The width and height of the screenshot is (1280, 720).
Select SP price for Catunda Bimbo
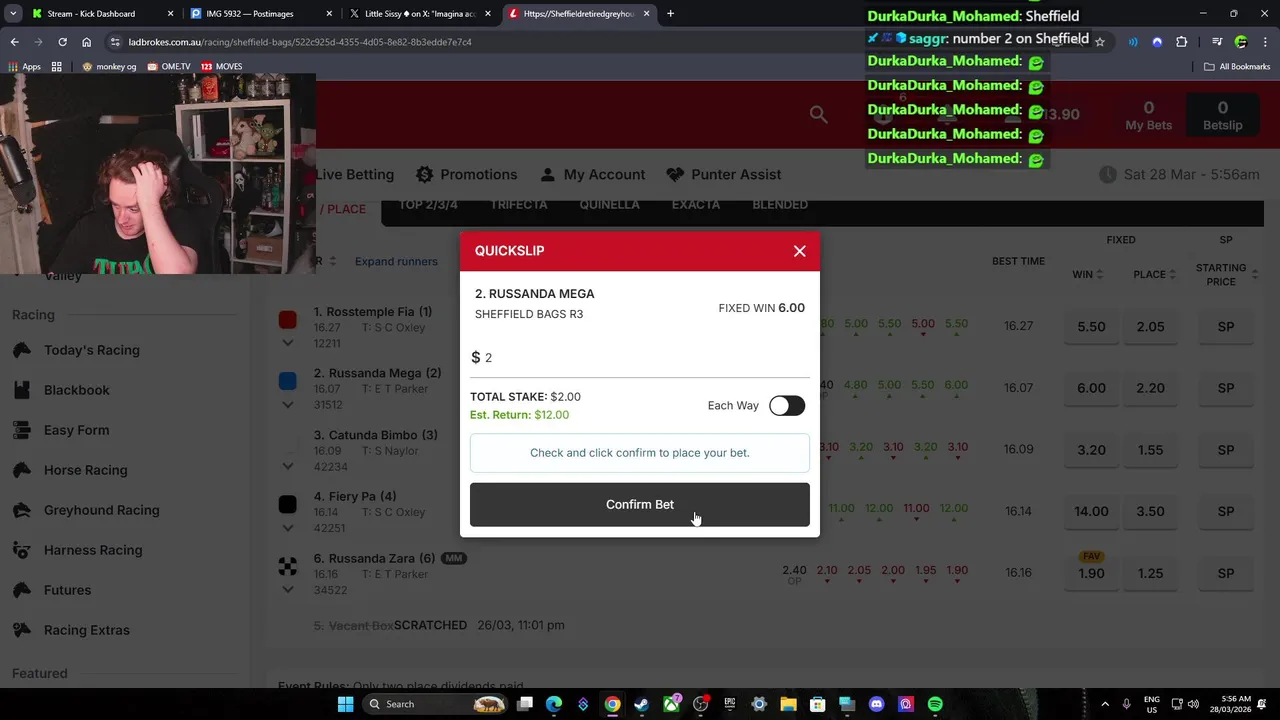[1226, 450]
